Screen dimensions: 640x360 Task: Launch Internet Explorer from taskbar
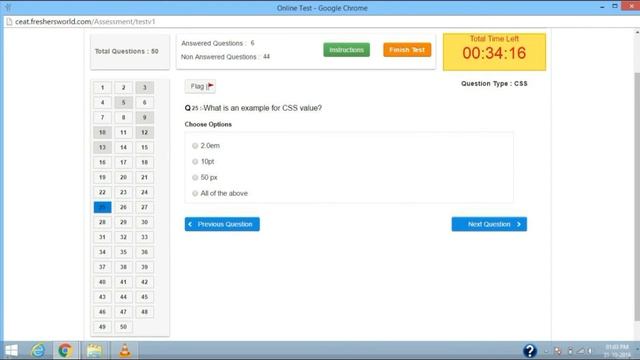(38, 351)
